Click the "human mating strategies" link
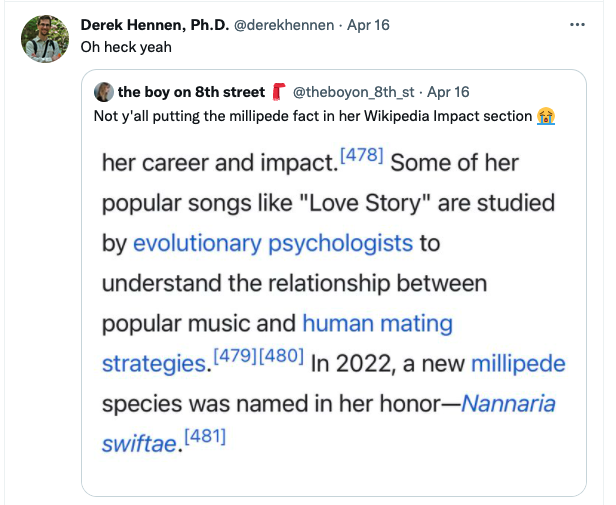This screenshot has width=616, height=505. point(377,324)
